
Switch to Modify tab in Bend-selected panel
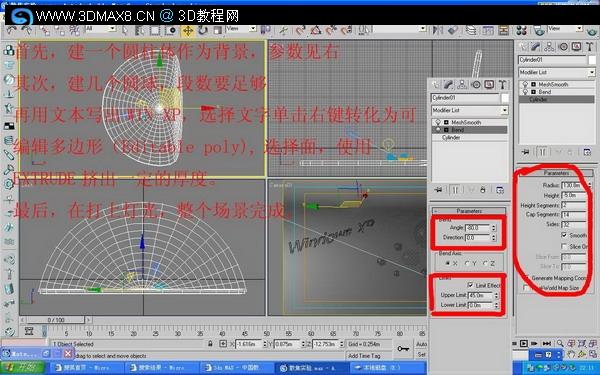pos(448,85)
